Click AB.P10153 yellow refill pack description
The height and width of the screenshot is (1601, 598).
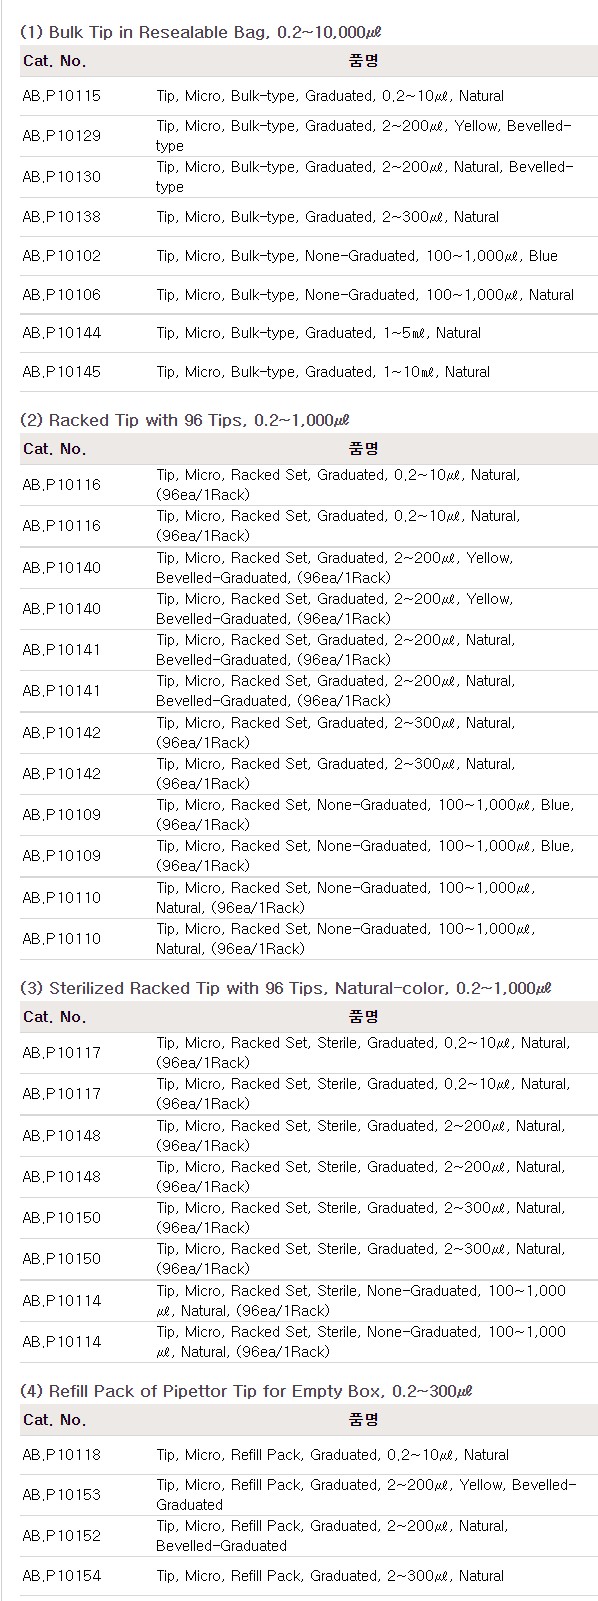pos(366,1495)
